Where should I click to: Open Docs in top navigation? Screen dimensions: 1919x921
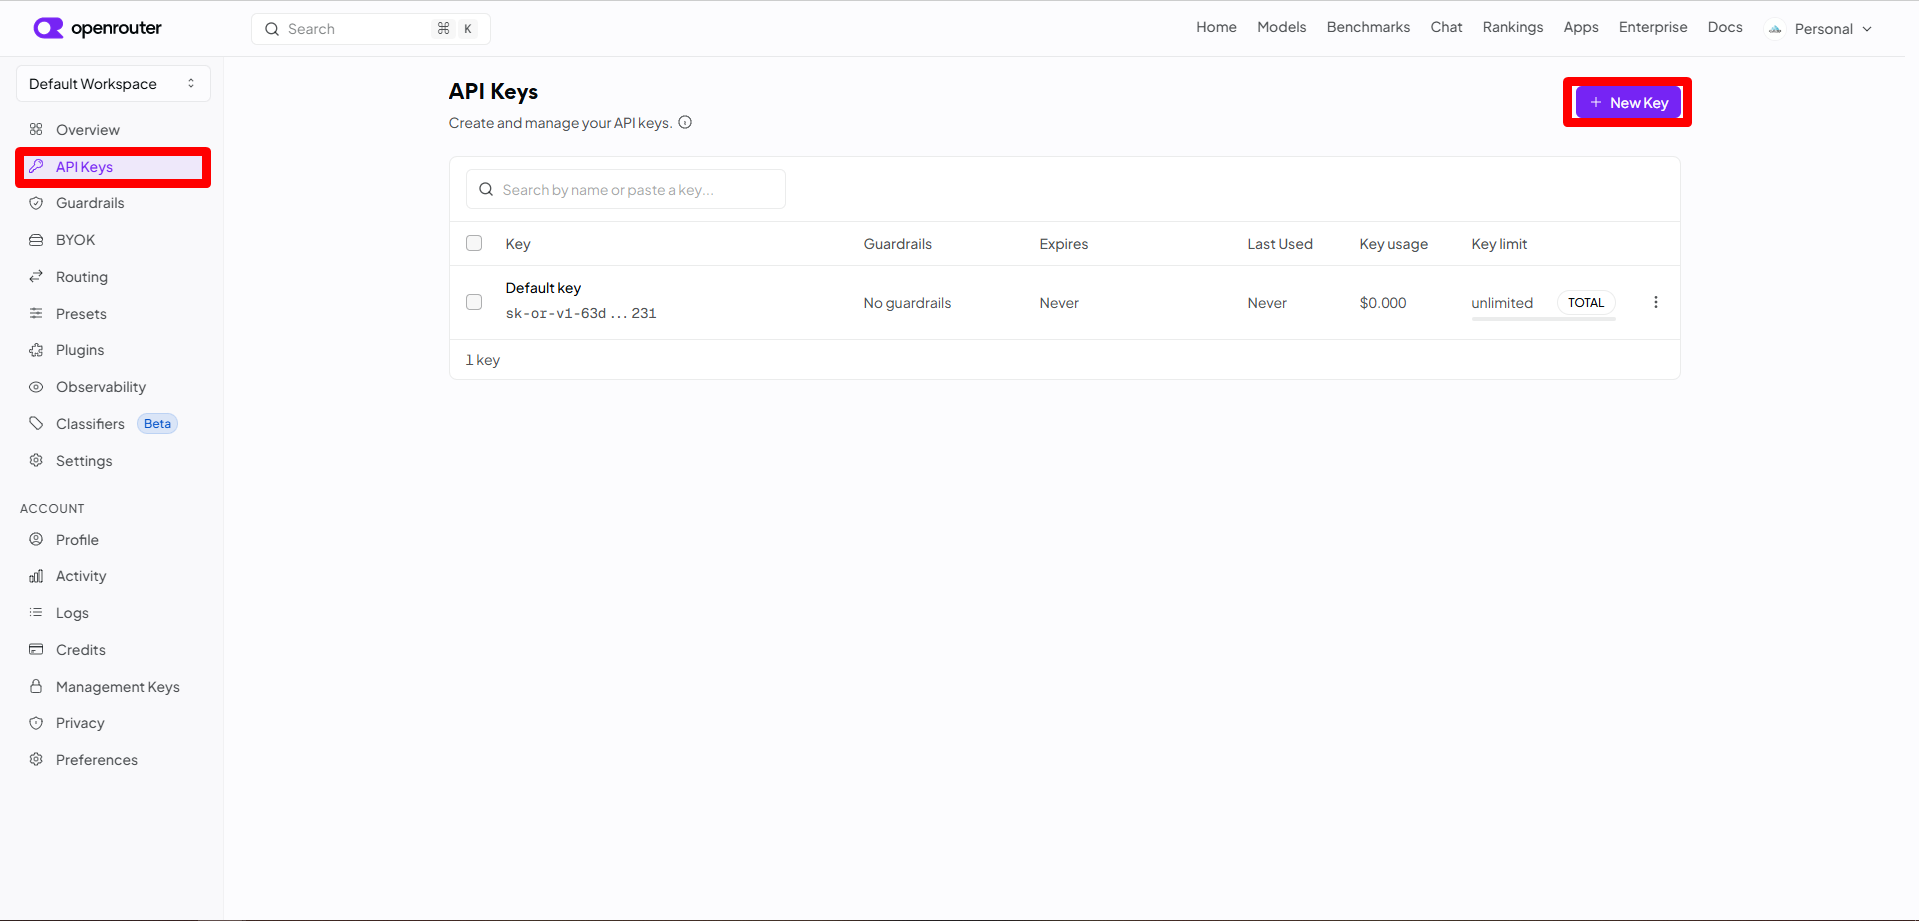tap(1725, 27)
